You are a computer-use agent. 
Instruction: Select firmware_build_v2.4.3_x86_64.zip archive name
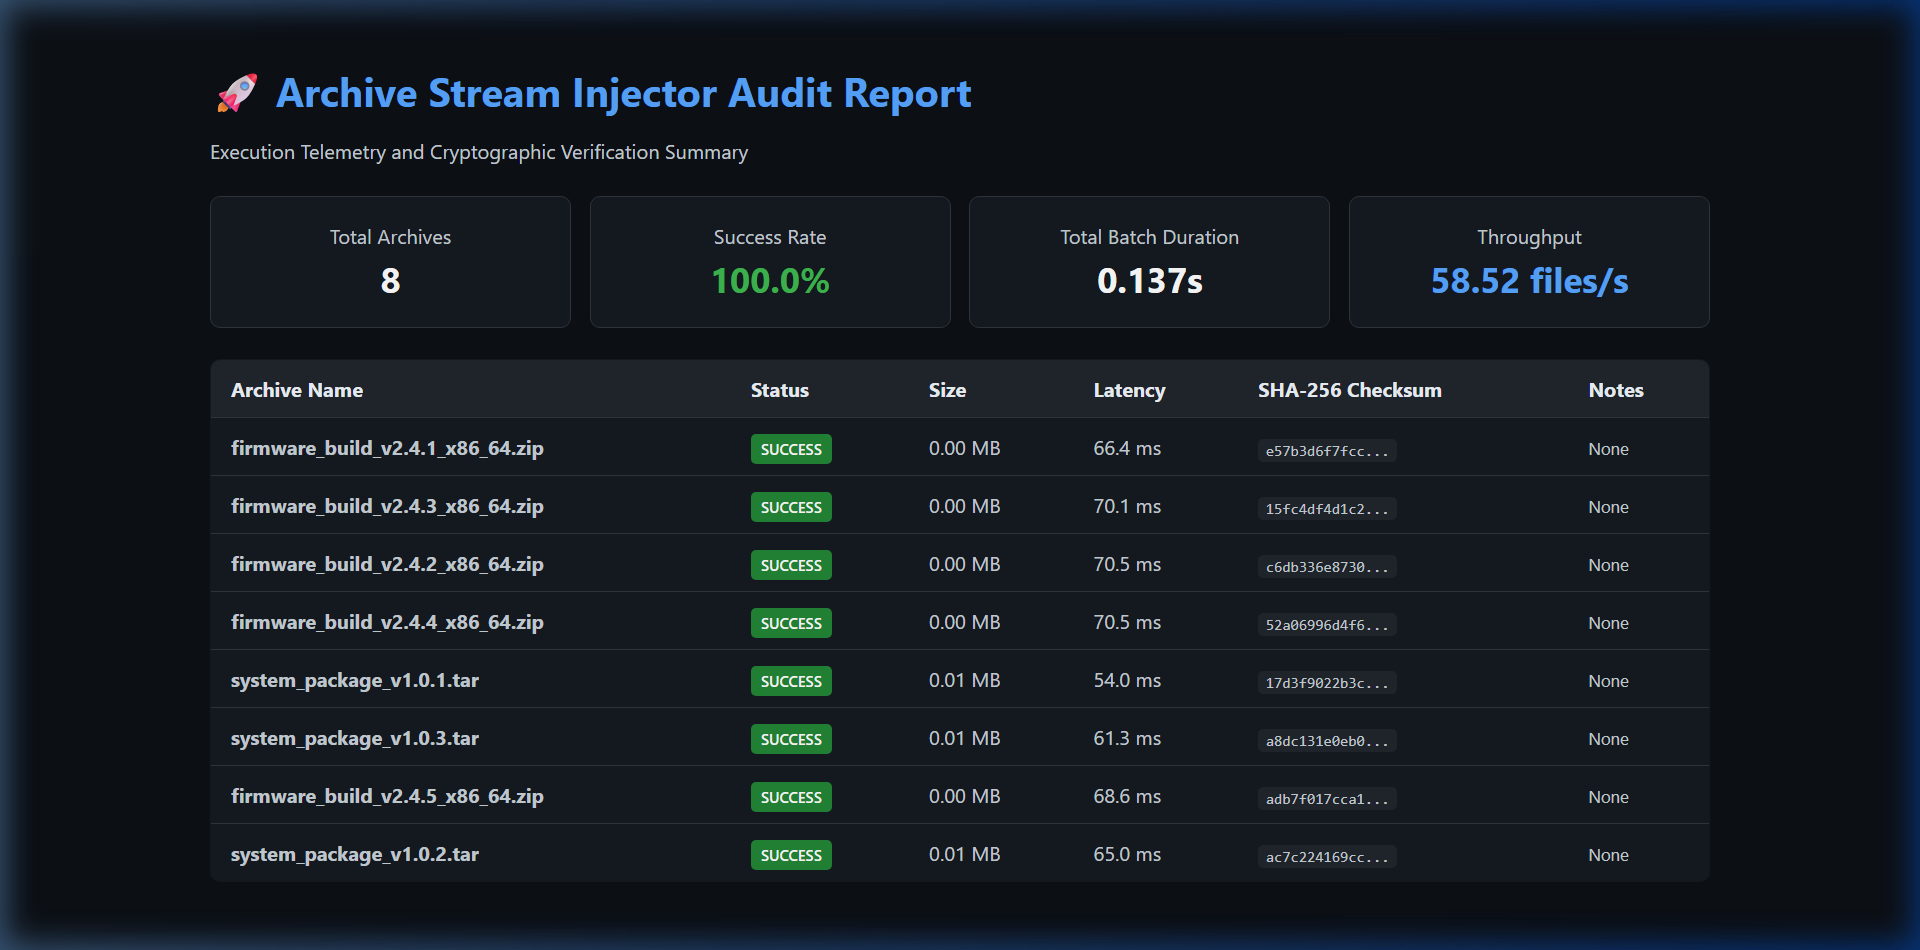(387, 506)
